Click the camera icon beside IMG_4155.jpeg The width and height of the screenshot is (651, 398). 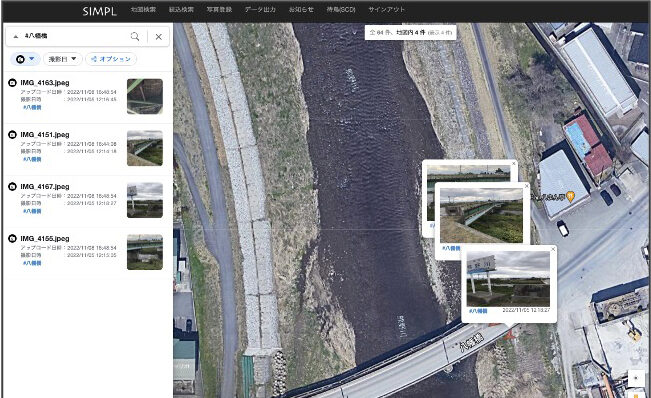12,238
